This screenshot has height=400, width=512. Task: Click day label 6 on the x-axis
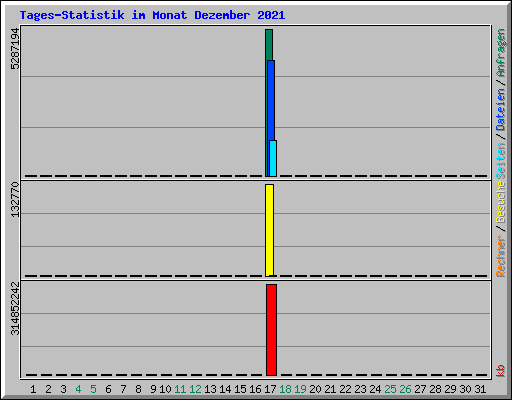click(x=108, y=389)
